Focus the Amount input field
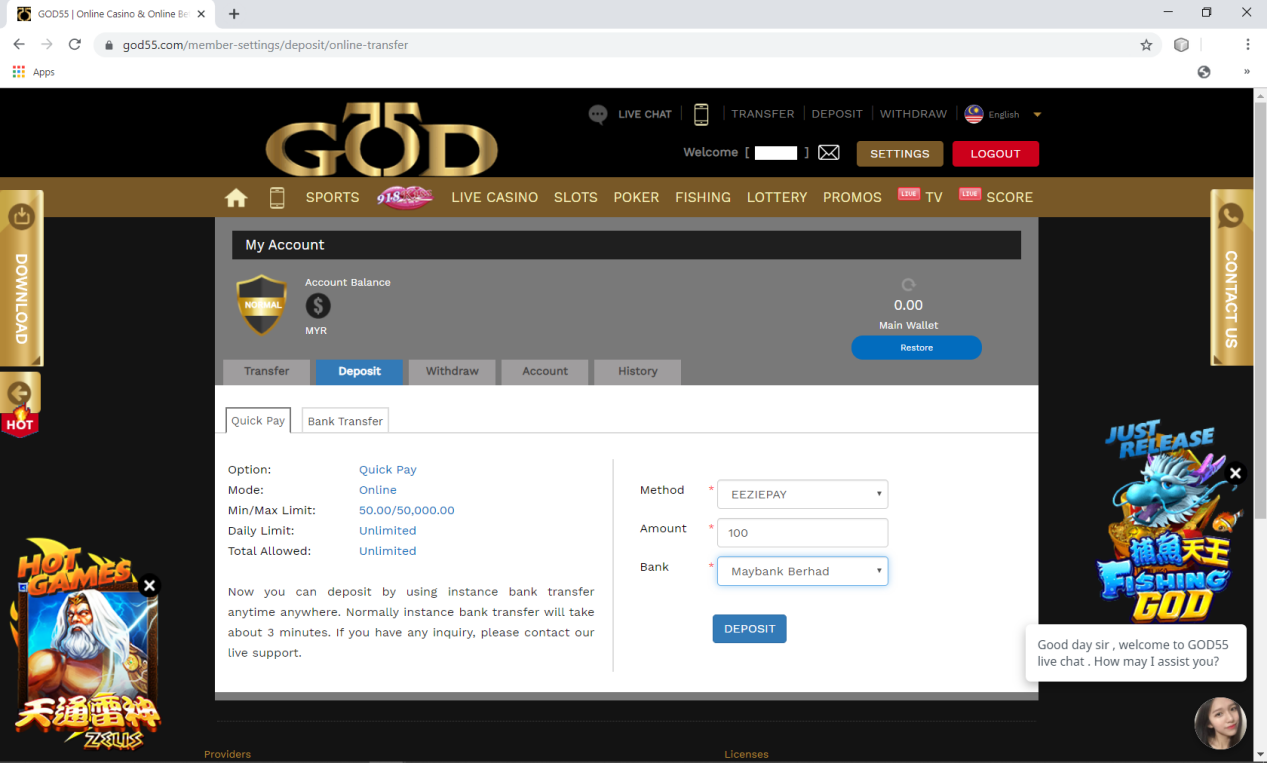This screenshot has width=1267, height=763. coord(802,533)
